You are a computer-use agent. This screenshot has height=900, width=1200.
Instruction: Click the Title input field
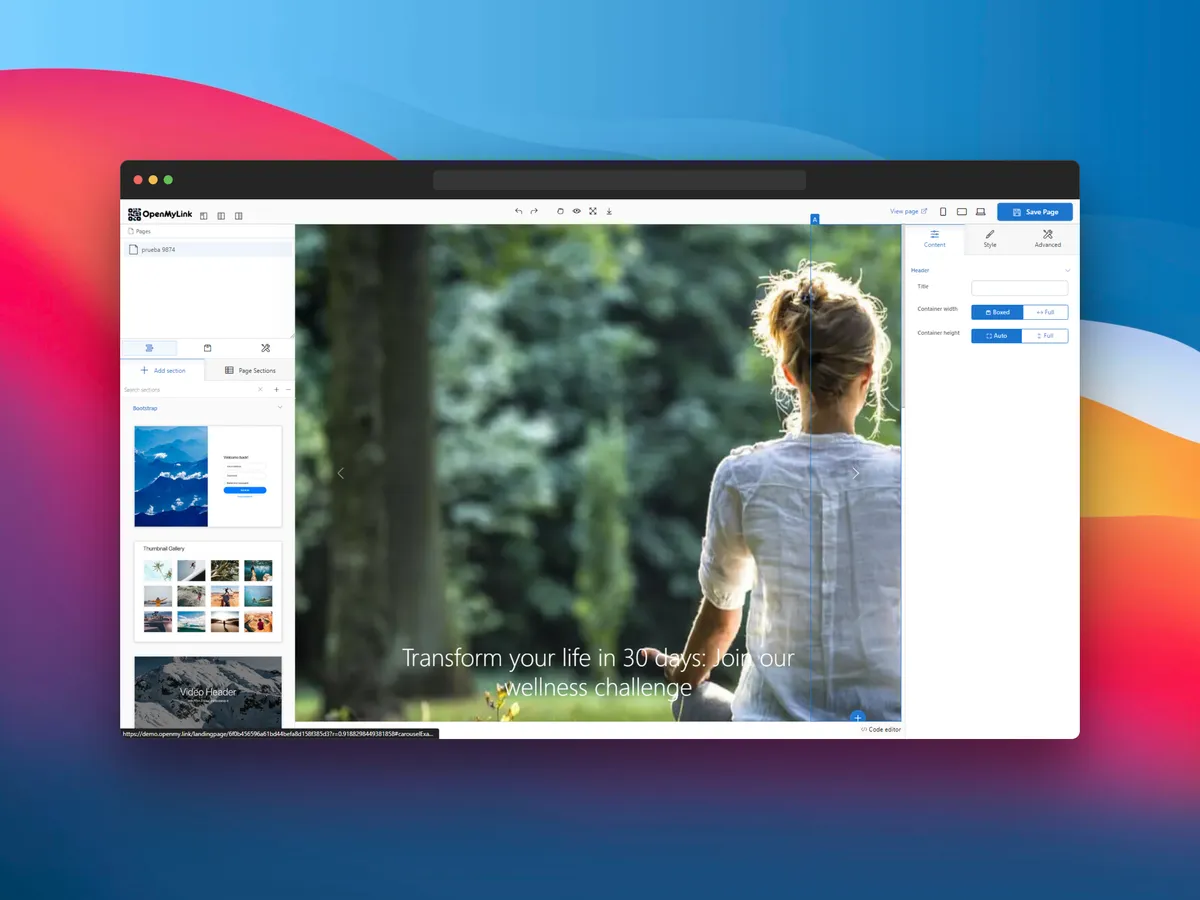tap(1019, 288)
